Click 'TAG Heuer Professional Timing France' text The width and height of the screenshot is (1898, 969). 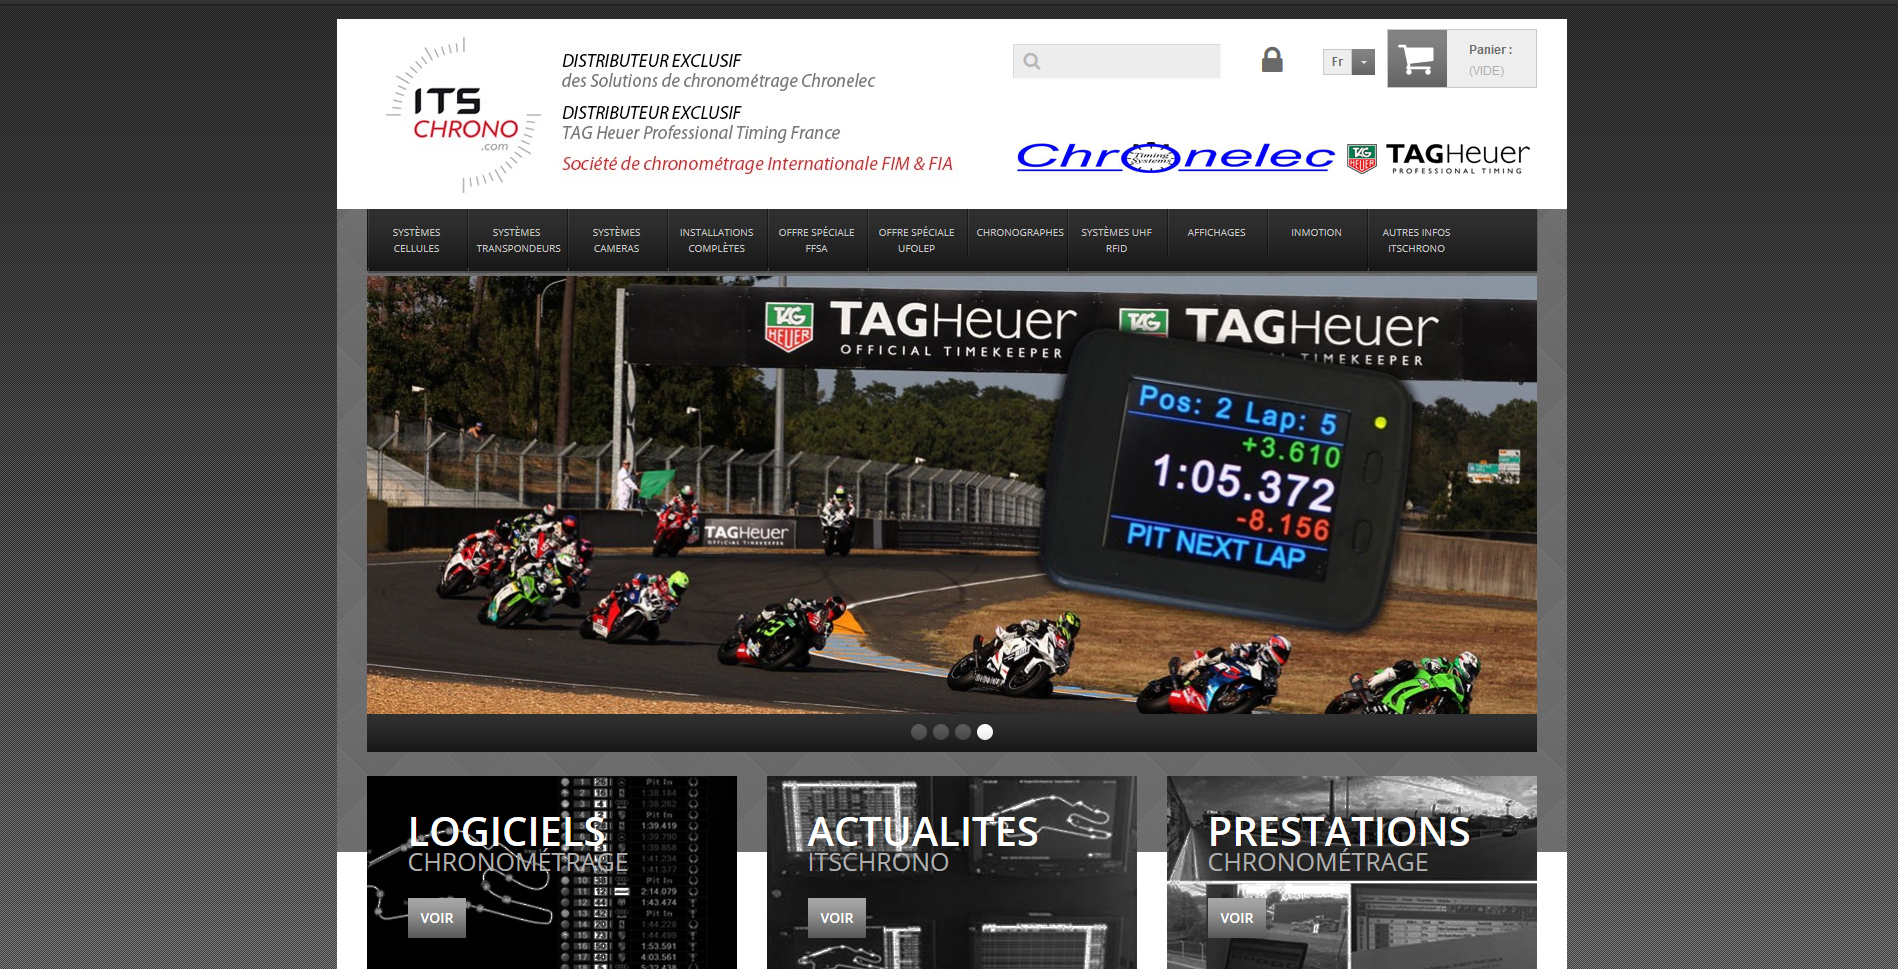(x=701, y=133)
